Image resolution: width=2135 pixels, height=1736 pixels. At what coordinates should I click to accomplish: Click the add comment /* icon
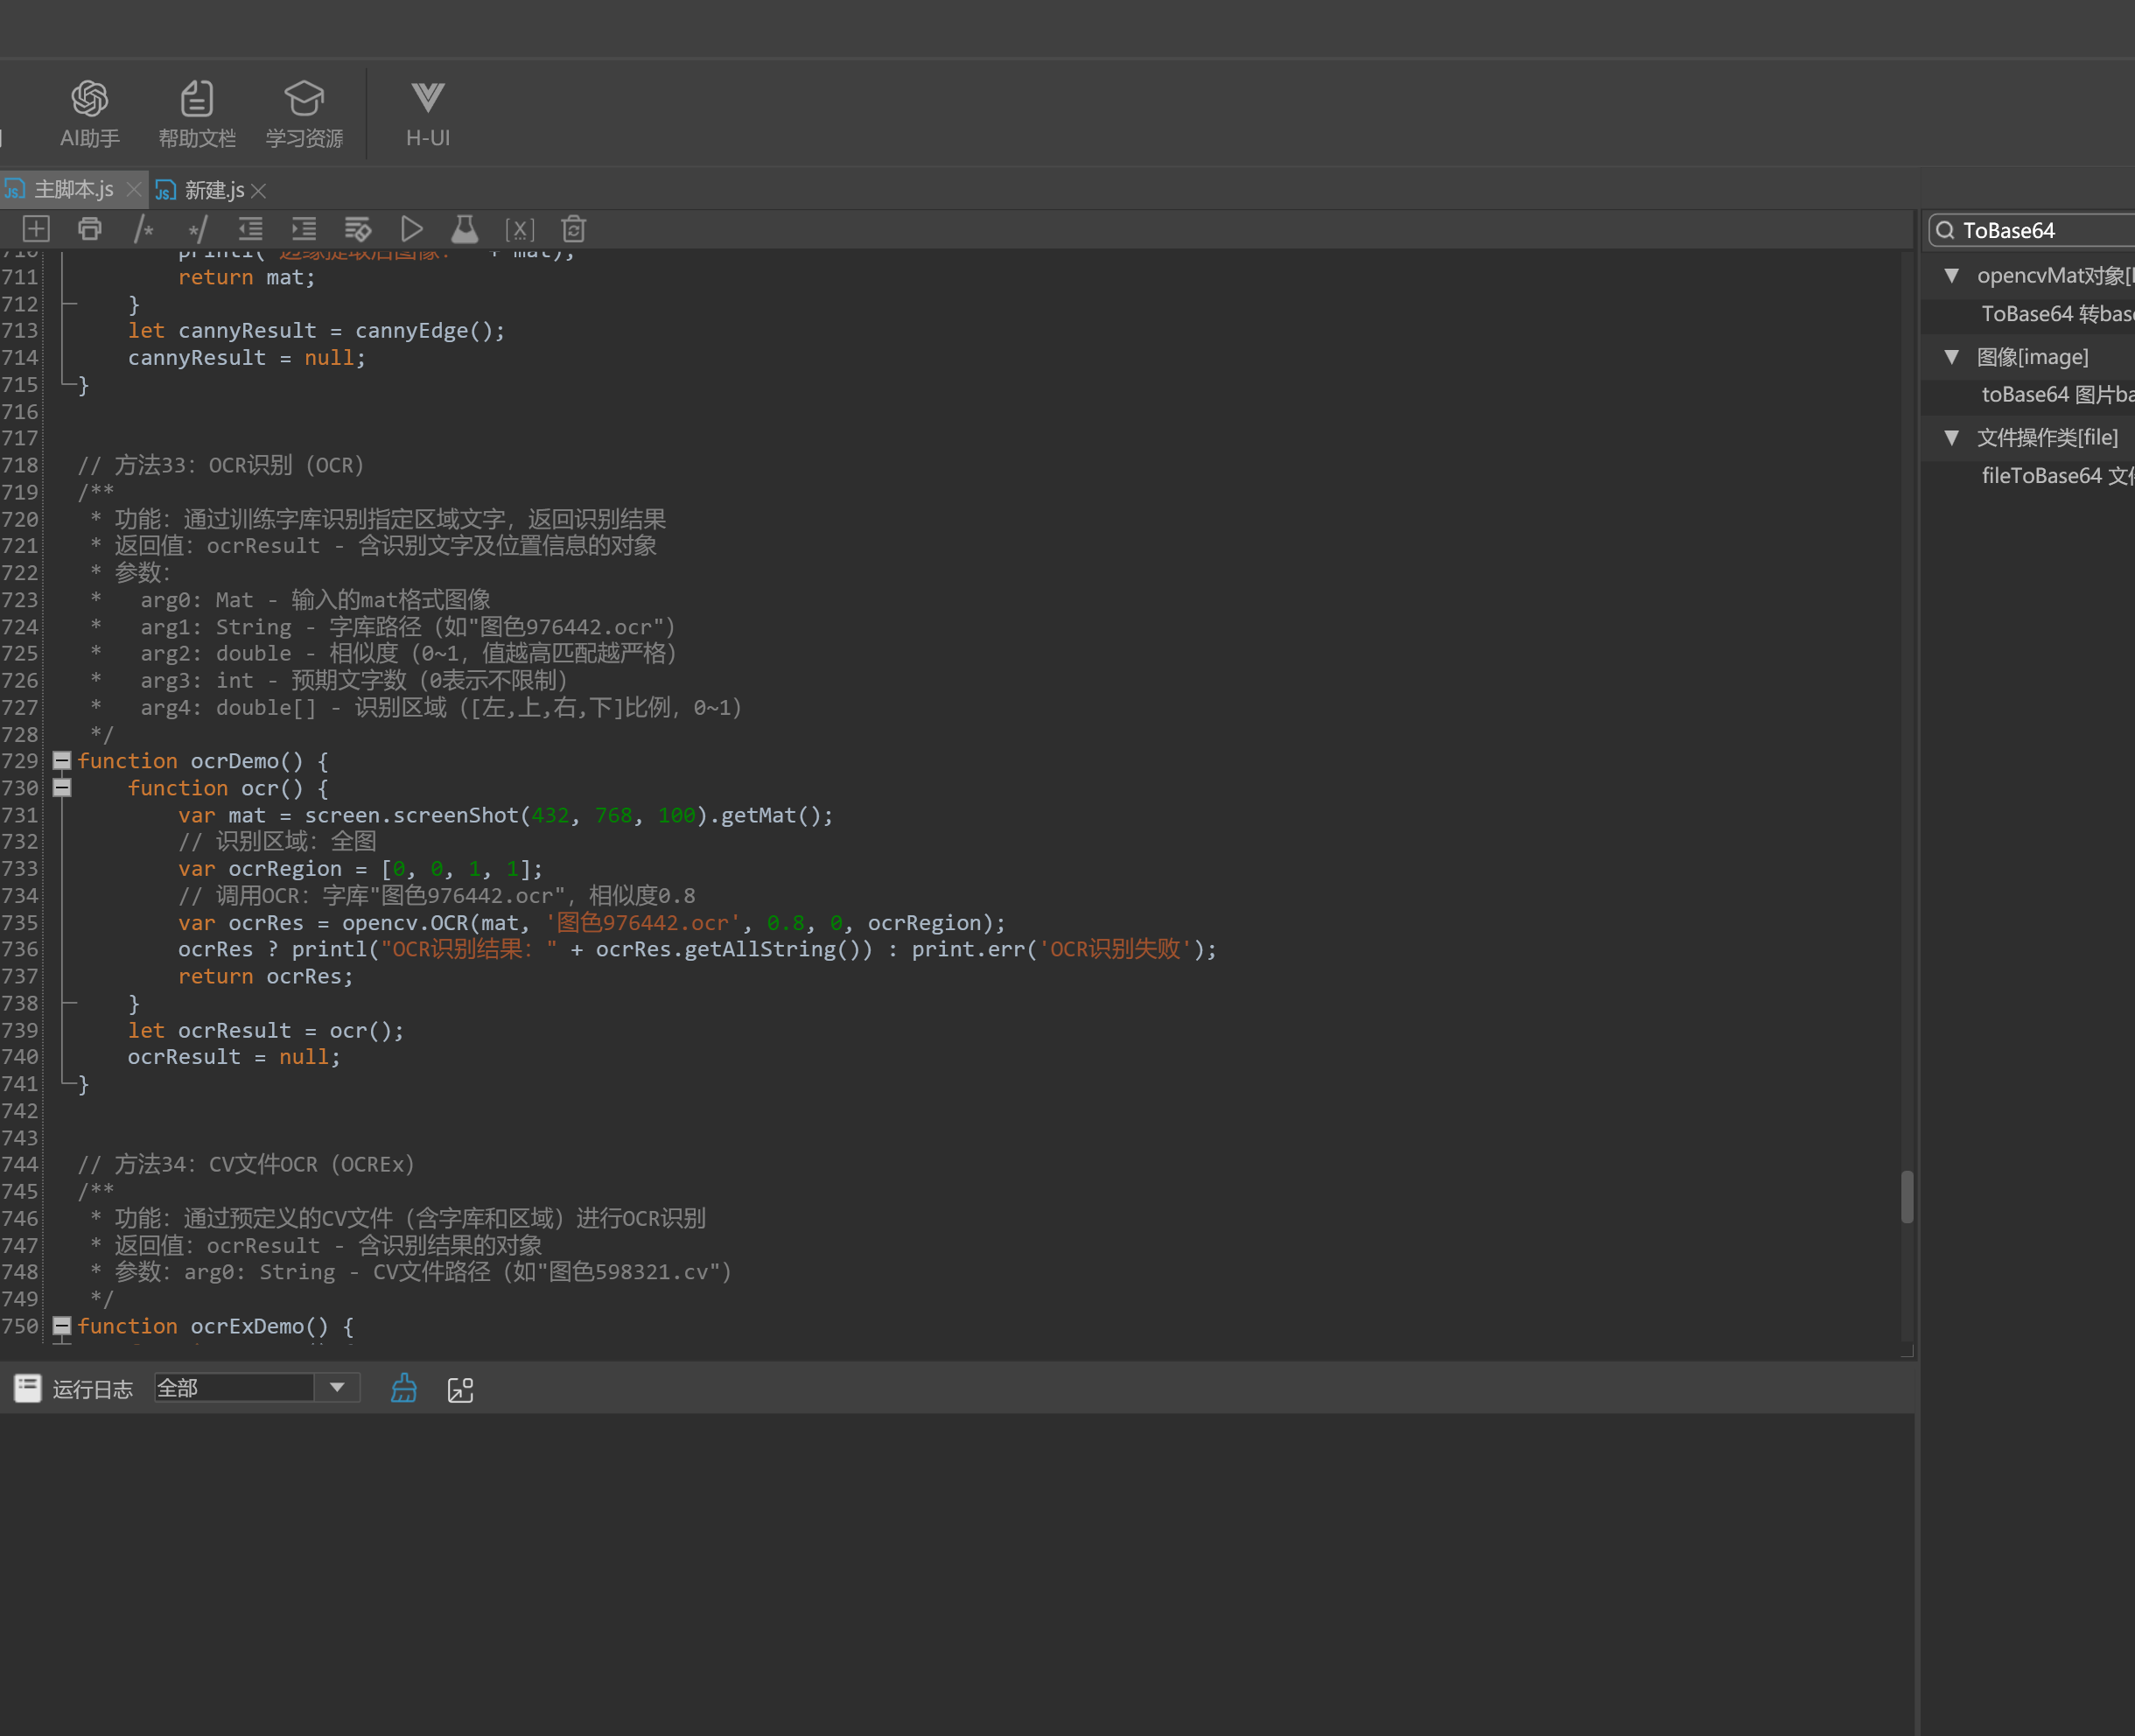pos(144,229)
